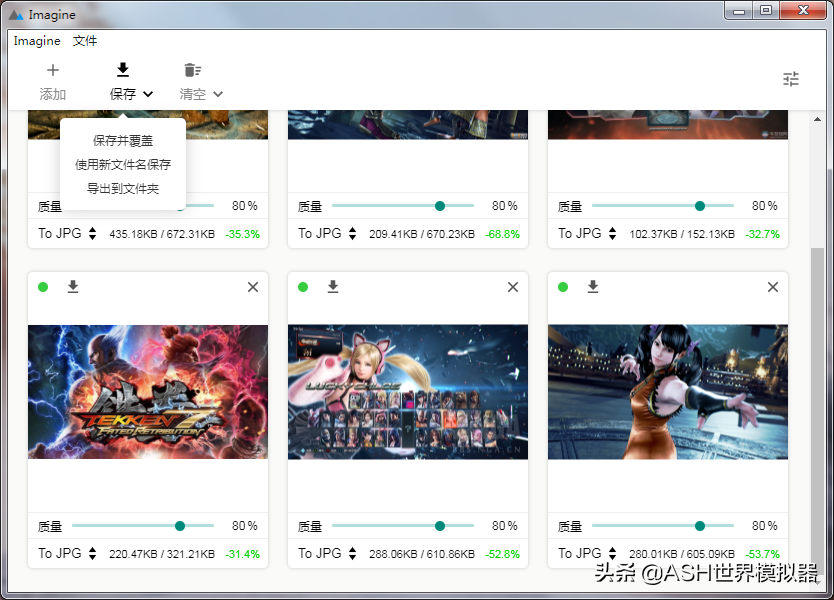Adjust quality slider on 280.01KB card
The image size is (834, 600).
(663, 526)
